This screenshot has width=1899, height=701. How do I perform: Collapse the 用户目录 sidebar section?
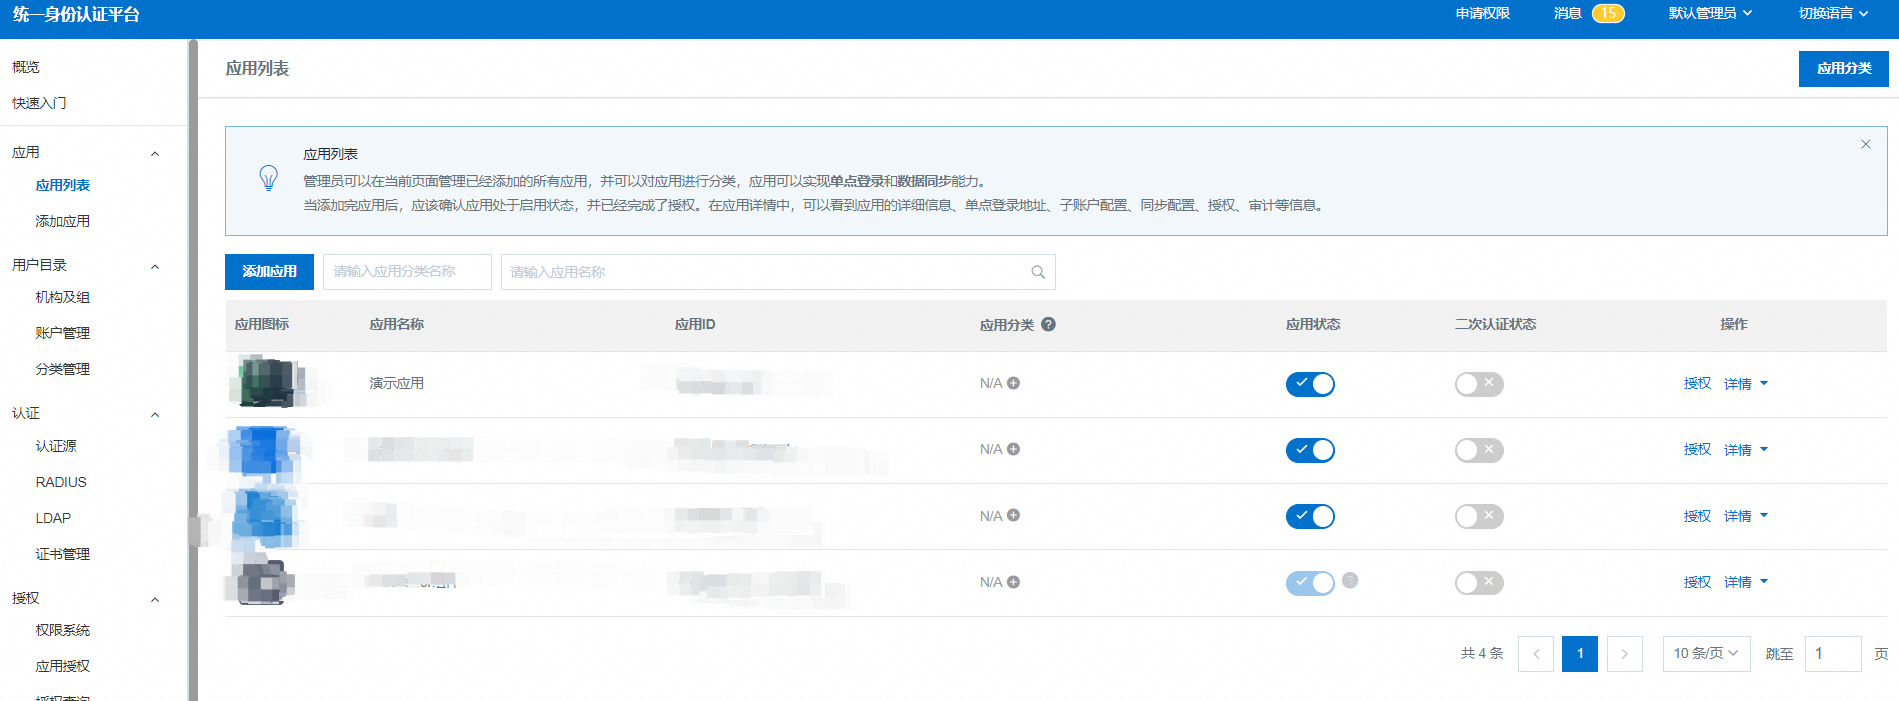155,266
